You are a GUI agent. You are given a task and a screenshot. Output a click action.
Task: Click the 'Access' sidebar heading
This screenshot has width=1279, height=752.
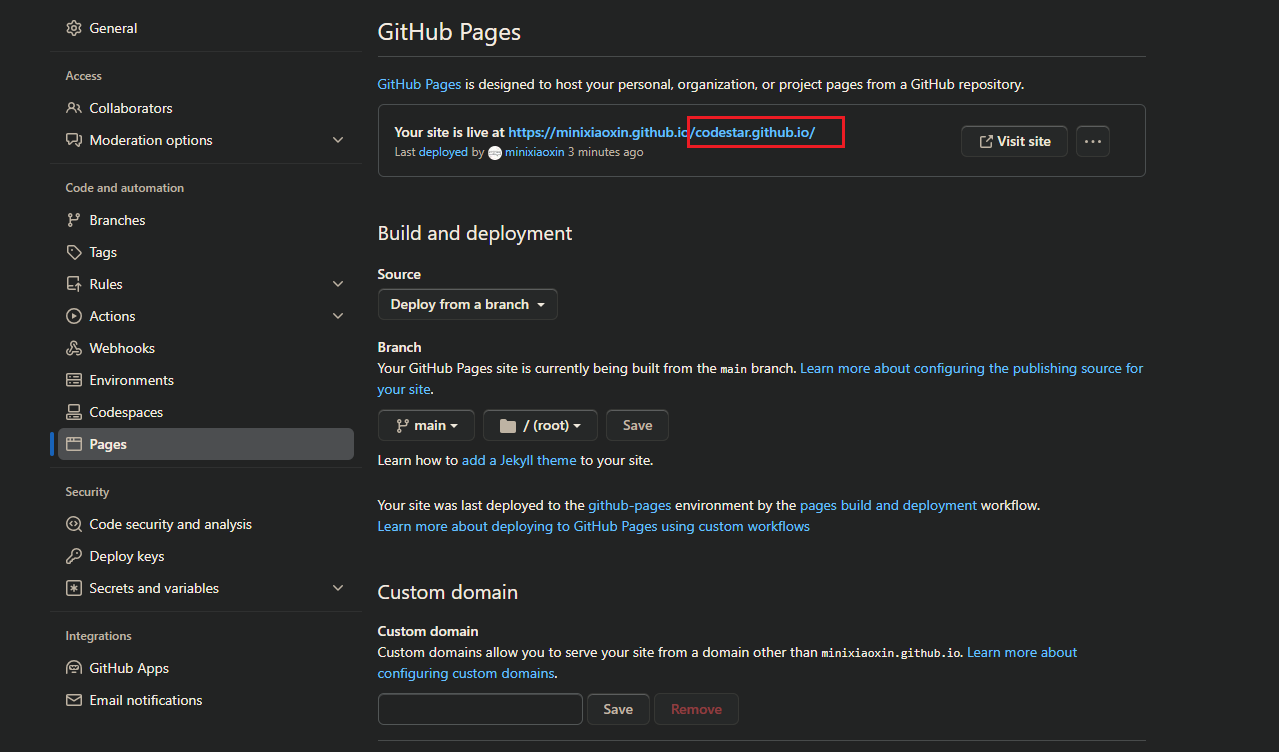84,76
